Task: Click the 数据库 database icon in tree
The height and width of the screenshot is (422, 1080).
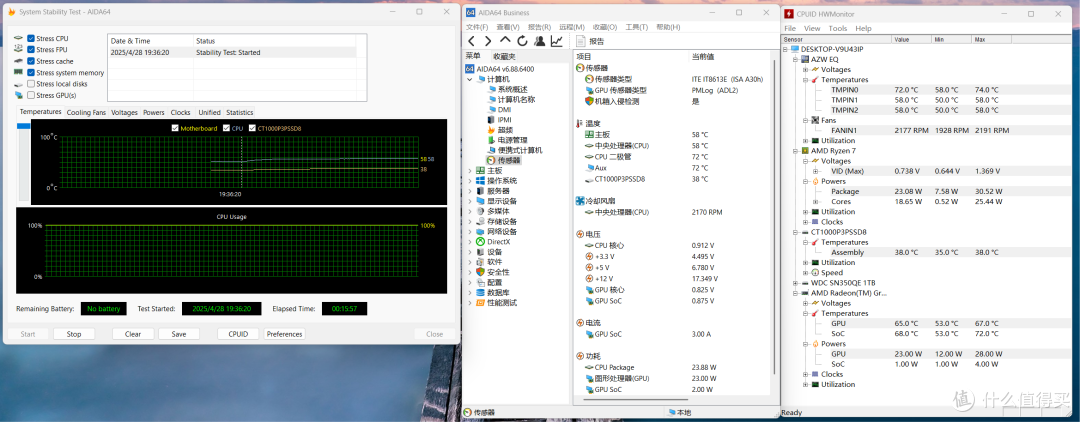Action: (481, 293)
